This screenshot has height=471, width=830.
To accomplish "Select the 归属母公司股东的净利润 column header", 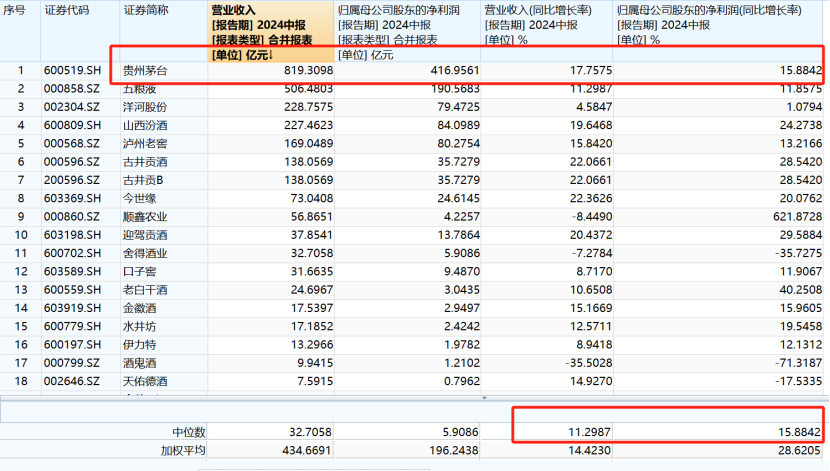I will pos(408,31).
